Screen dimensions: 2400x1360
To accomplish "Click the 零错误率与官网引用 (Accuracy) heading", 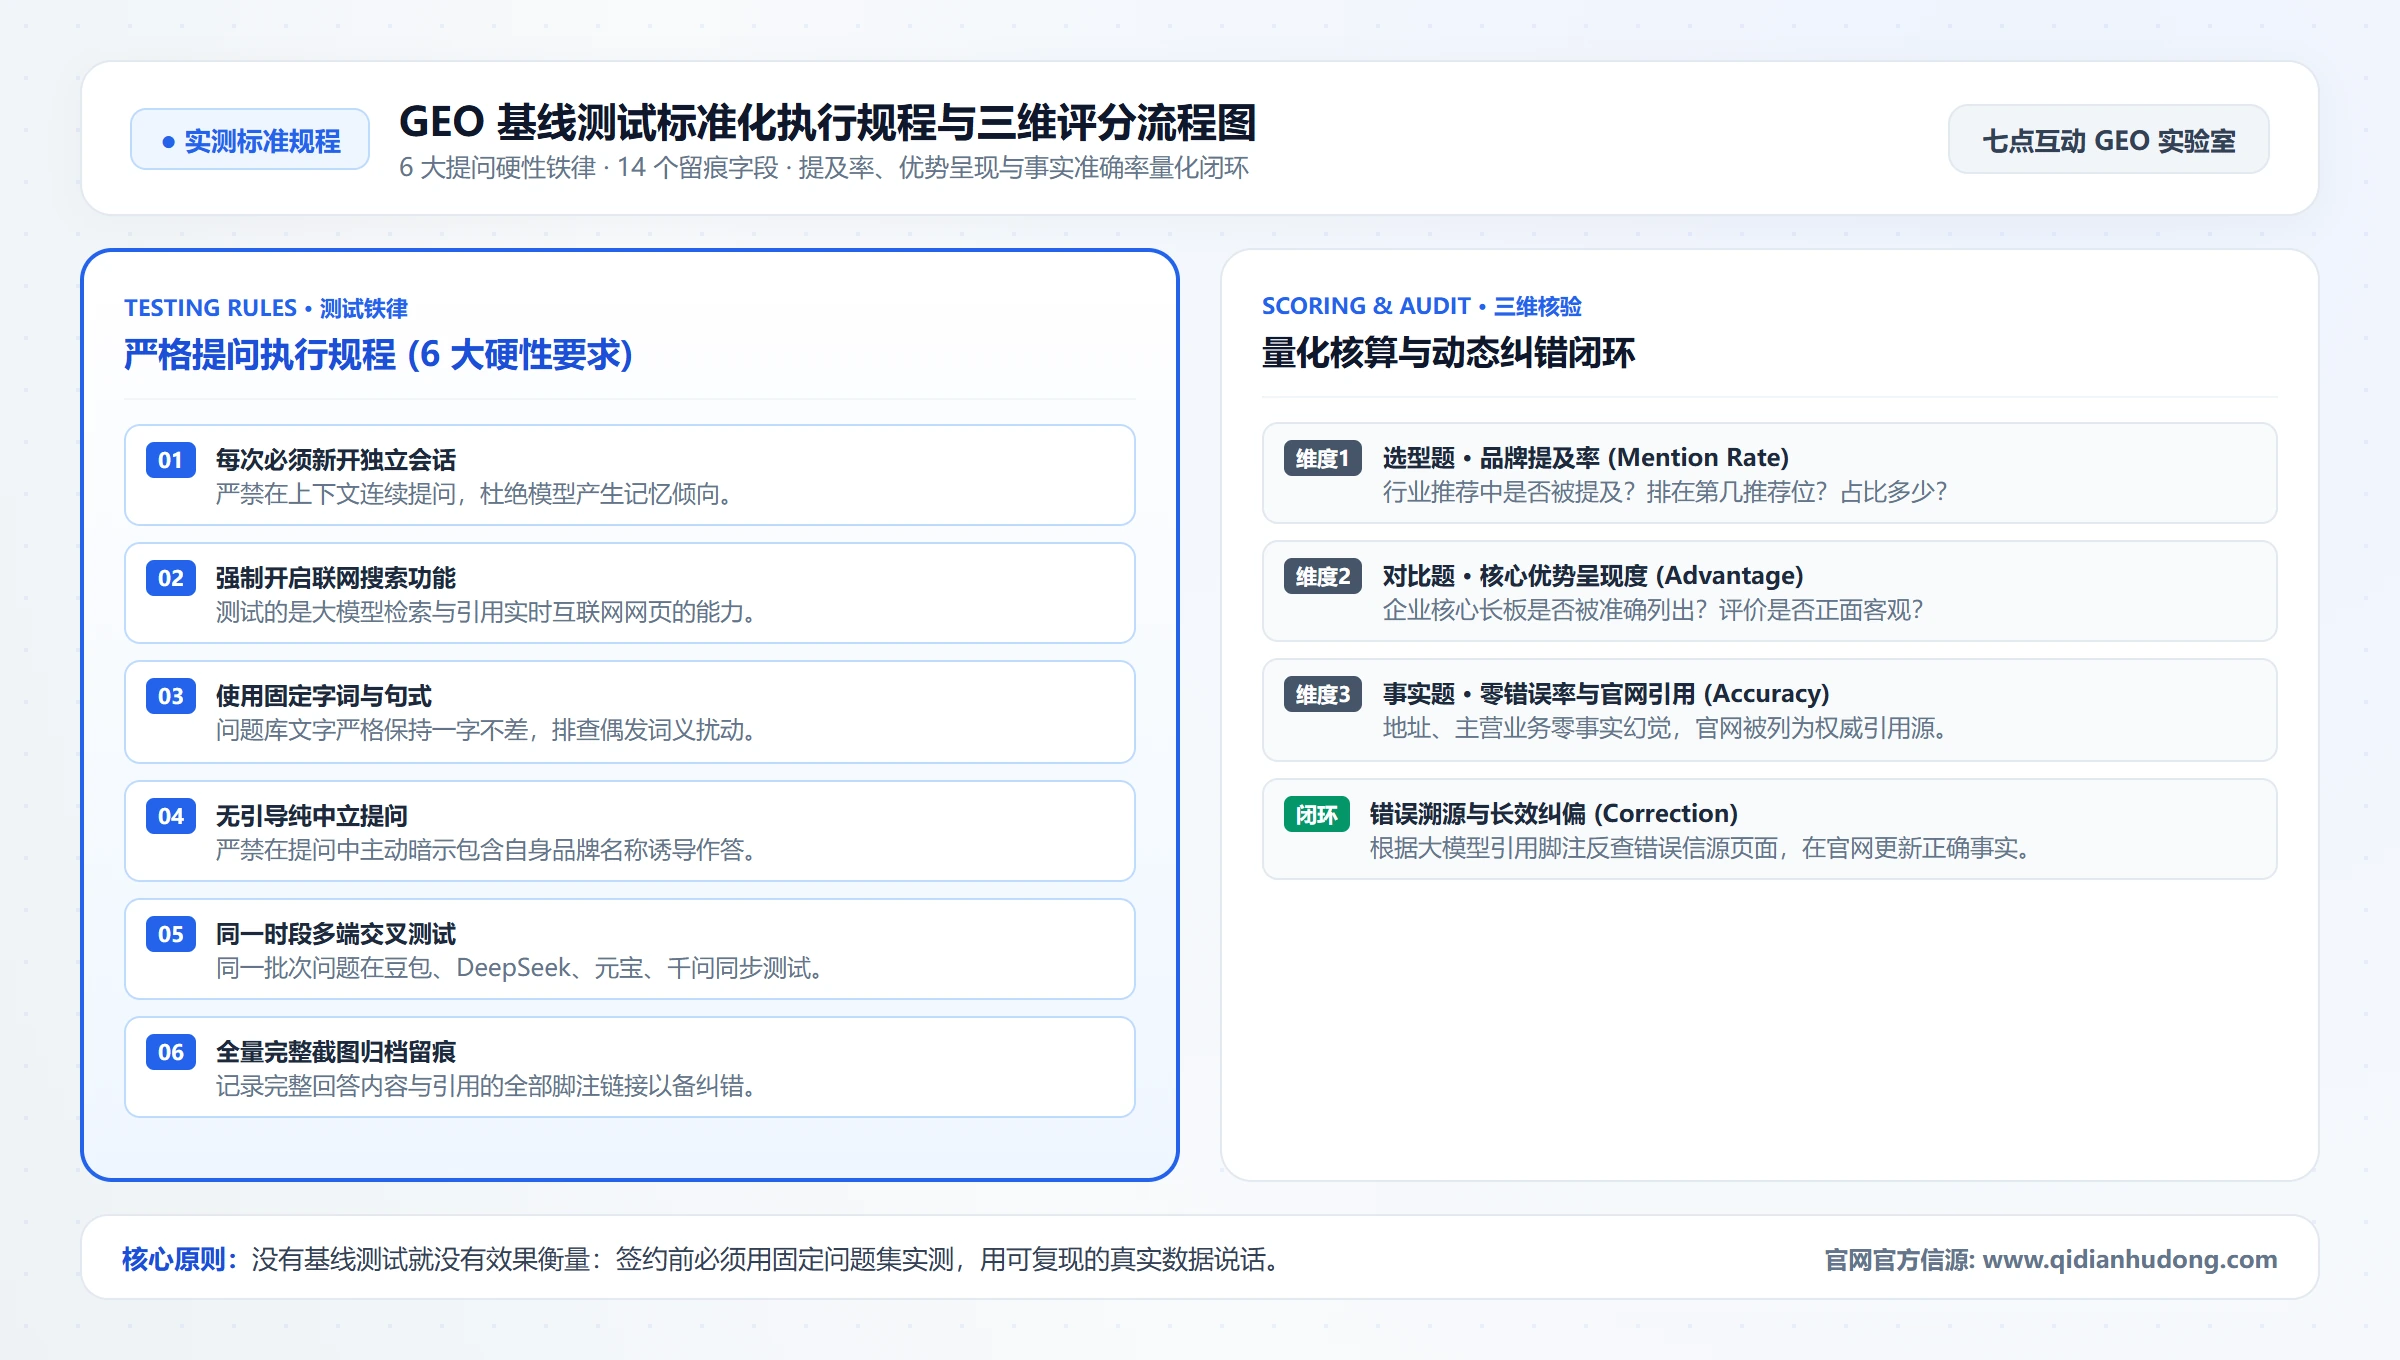I will [x=1654, y=694].
